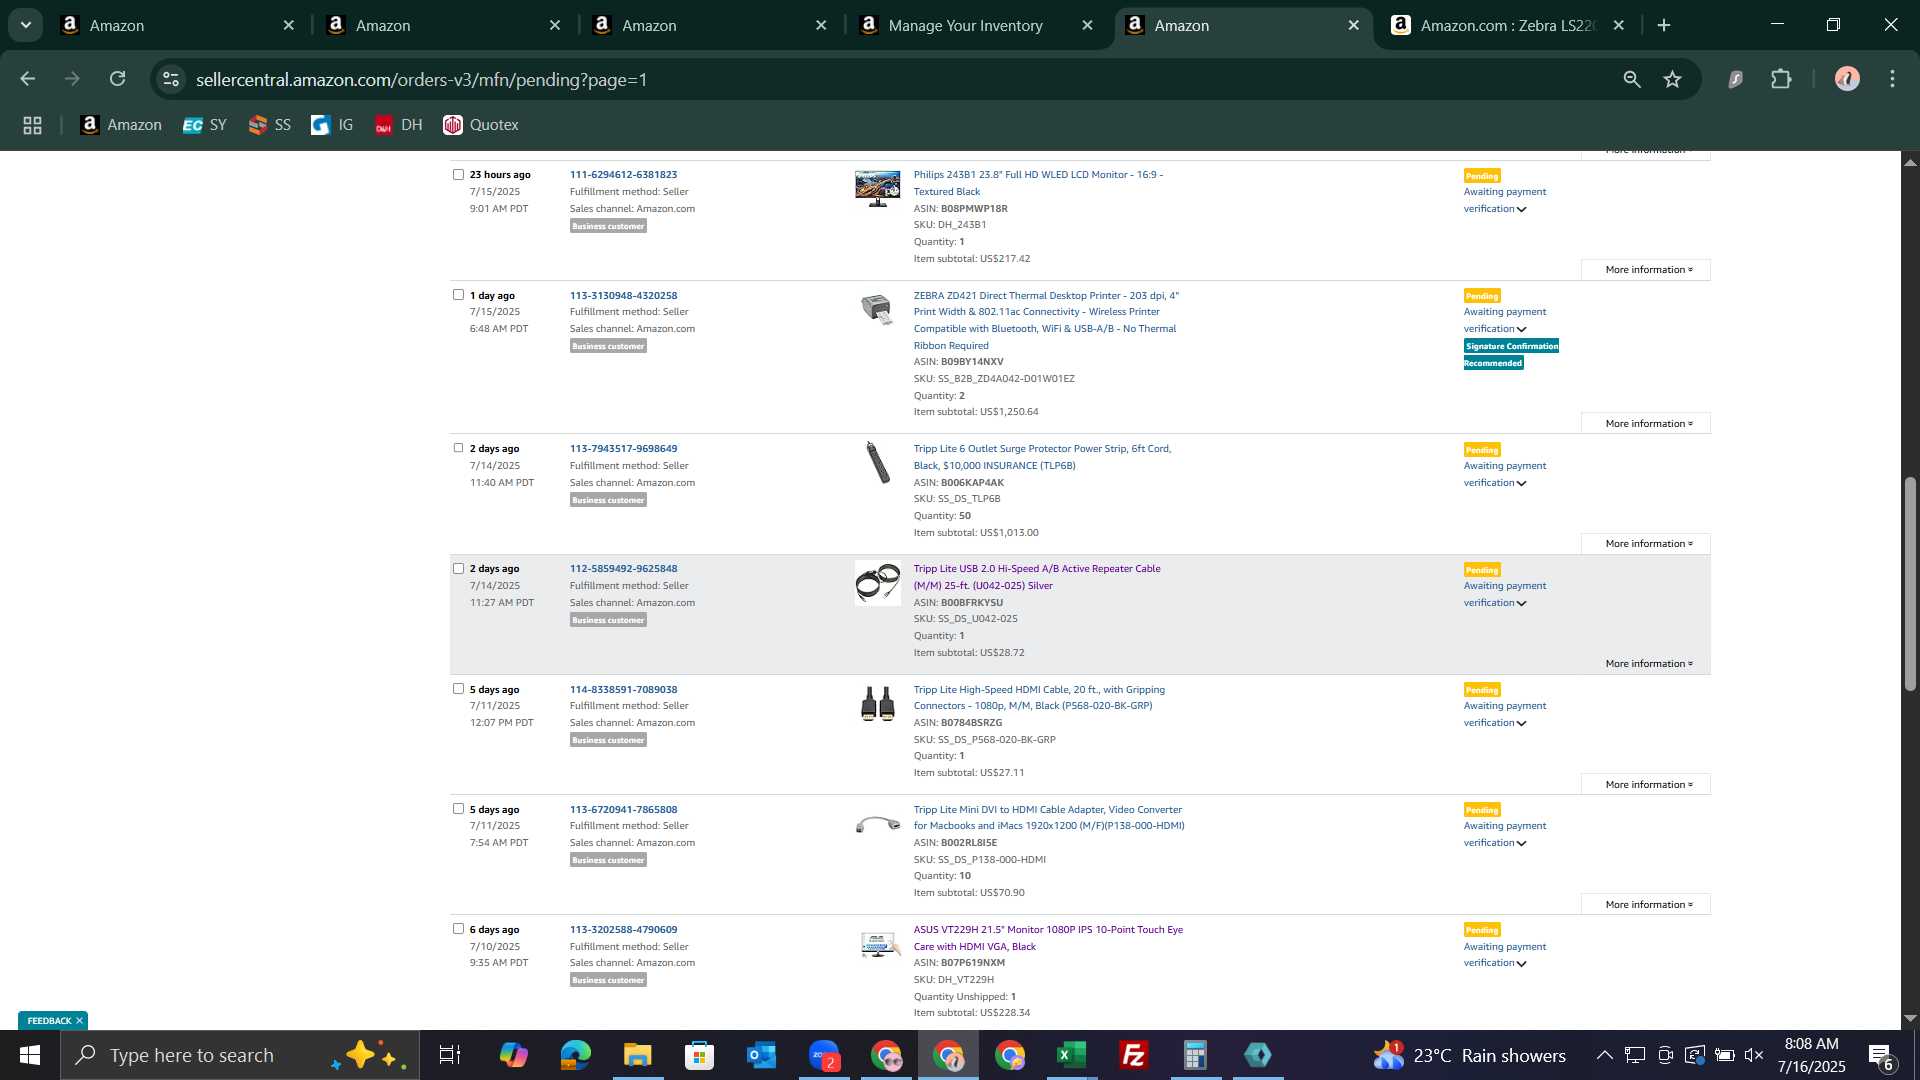
Task: Open the IG bookmark
Action: click(332, 125)
